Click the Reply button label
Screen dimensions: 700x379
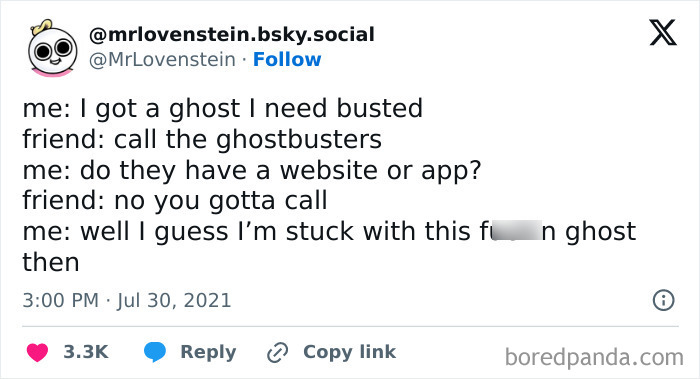pos(208,352)
